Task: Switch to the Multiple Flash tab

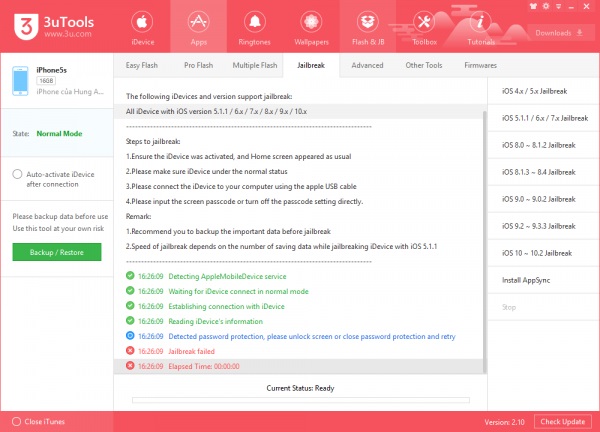Action: click(255, 65)
